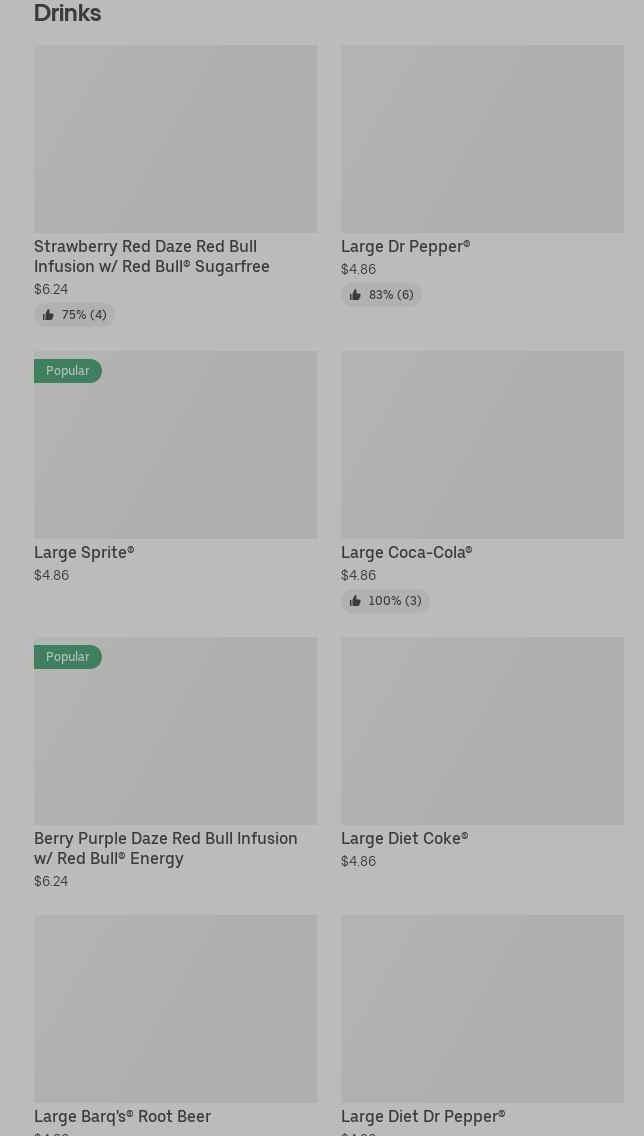
Task: Open Large Barq's Root Beer item
Action: (122, 1116)
